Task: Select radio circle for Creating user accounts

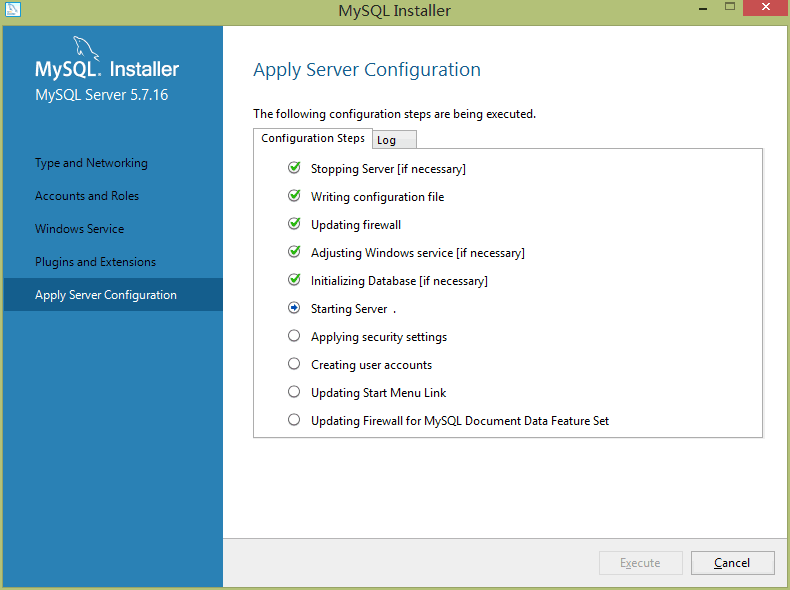Action: [294, 364]
